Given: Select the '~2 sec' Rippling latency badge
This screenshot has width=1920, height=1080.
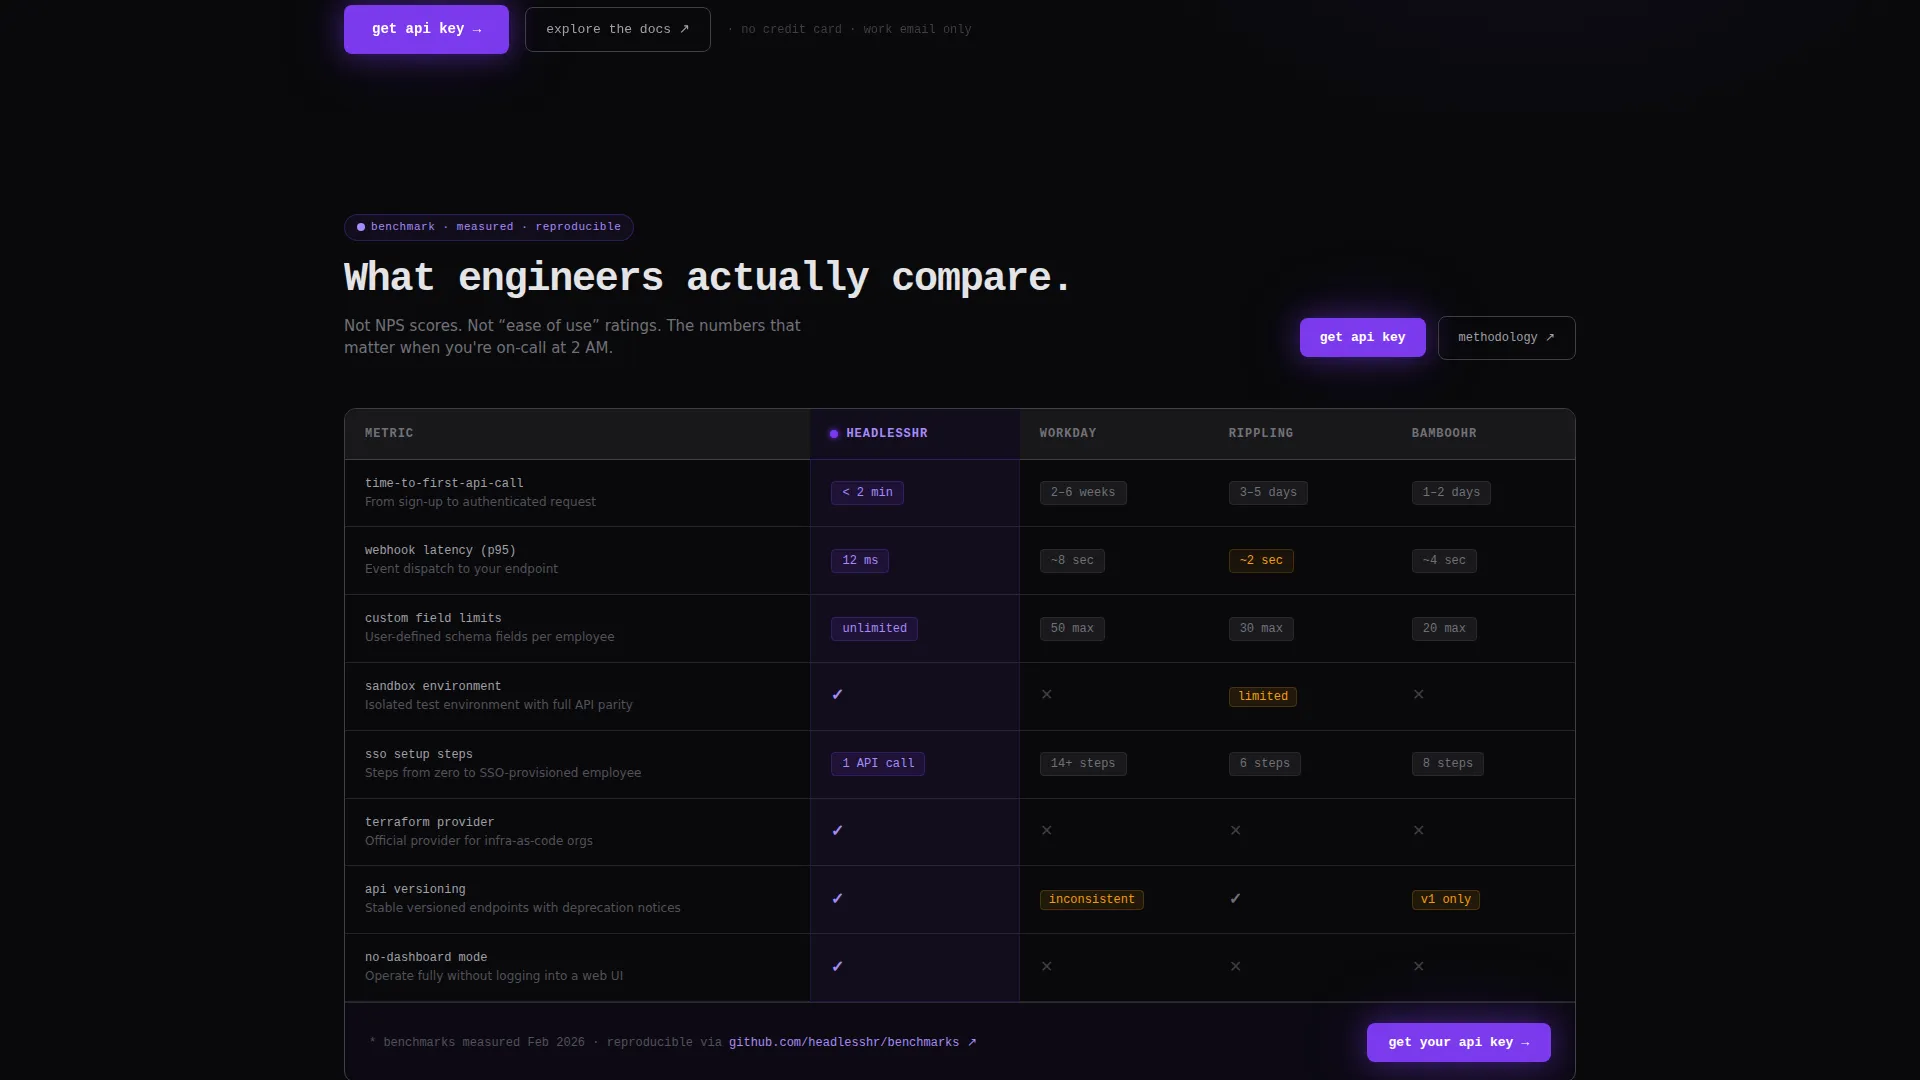Looking at the screenshot, I should pos(1261,561).
